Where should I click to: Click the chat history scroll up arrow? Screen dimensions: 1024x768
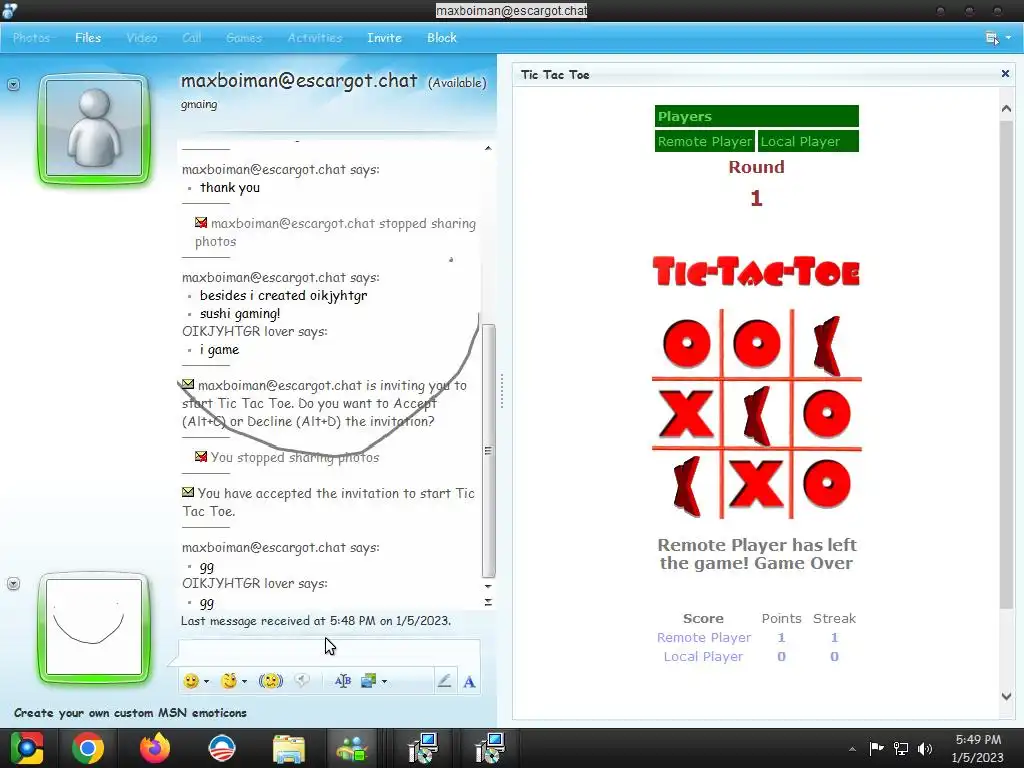pos(488,148)
